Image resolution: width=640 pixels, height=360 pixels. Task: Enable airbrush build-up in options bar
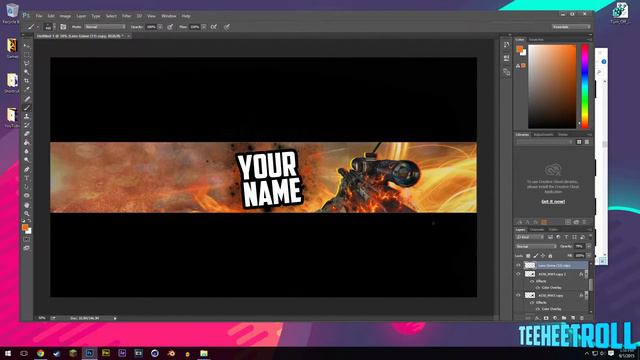click(x=213, y=27)
